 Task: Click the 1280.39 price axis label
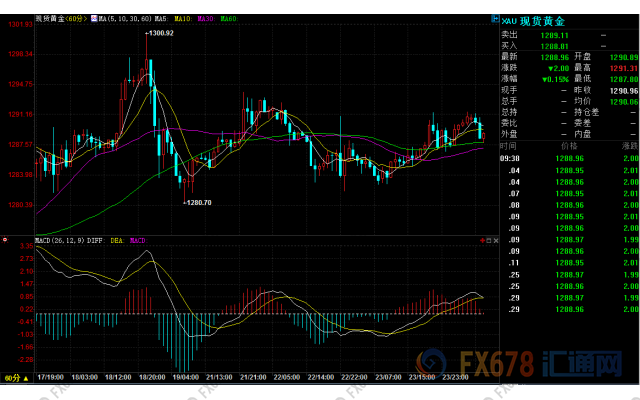pyautogui.click(x=20, y=204)
